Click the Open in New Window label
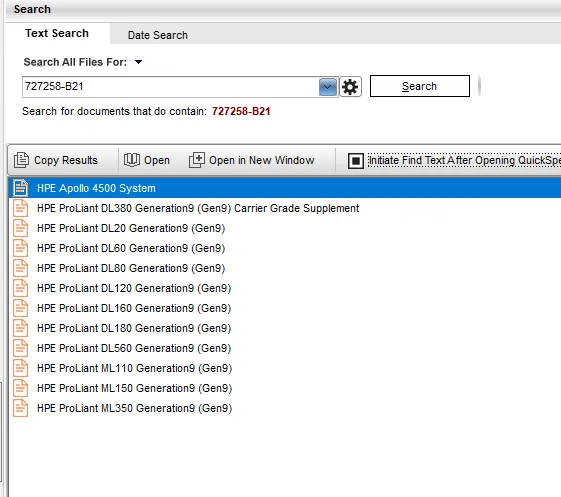561x497 pixels. 262,160
